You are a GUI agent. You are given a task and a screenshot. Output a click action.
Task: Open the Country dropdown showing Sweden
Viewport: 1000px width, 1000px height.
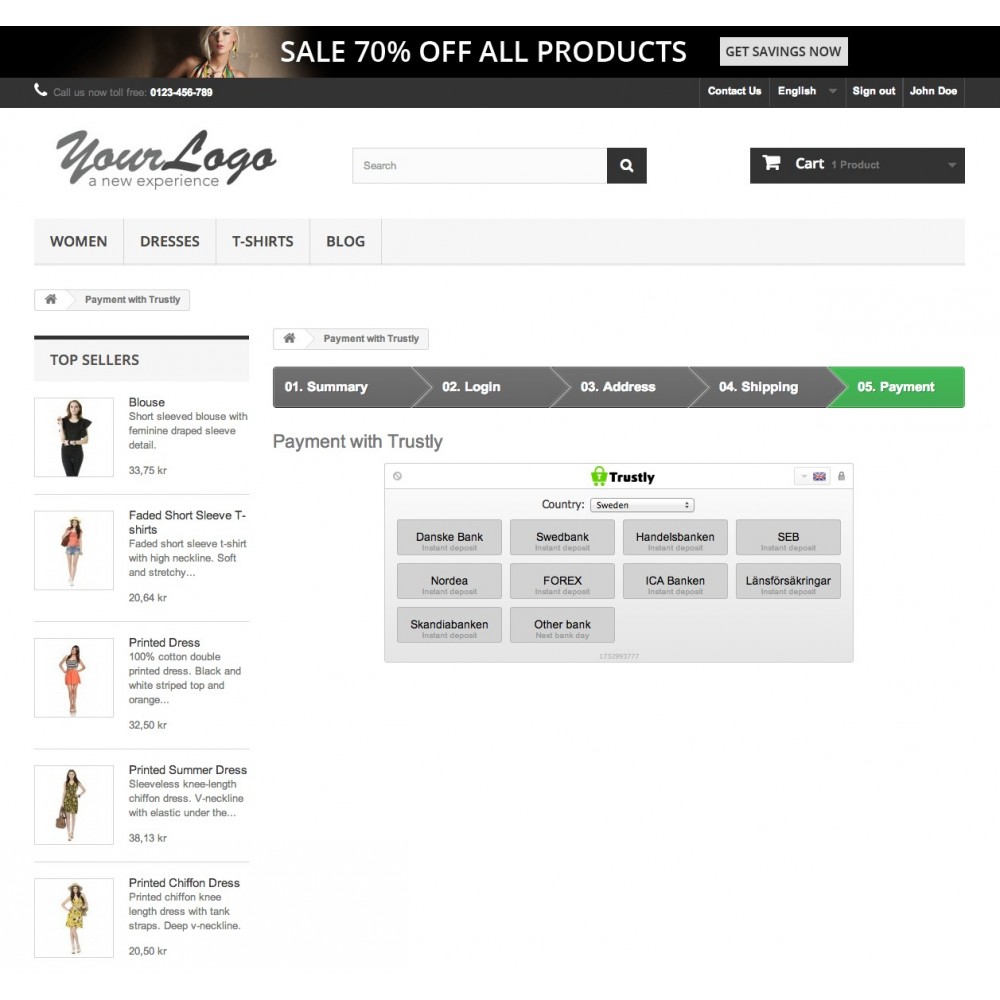[x=642, y=505]
